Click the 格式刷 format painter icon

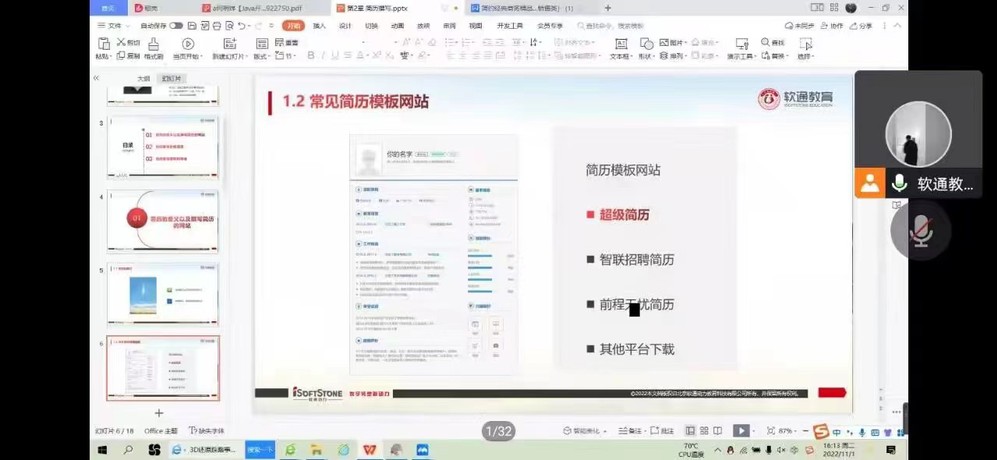pos(153,44)
